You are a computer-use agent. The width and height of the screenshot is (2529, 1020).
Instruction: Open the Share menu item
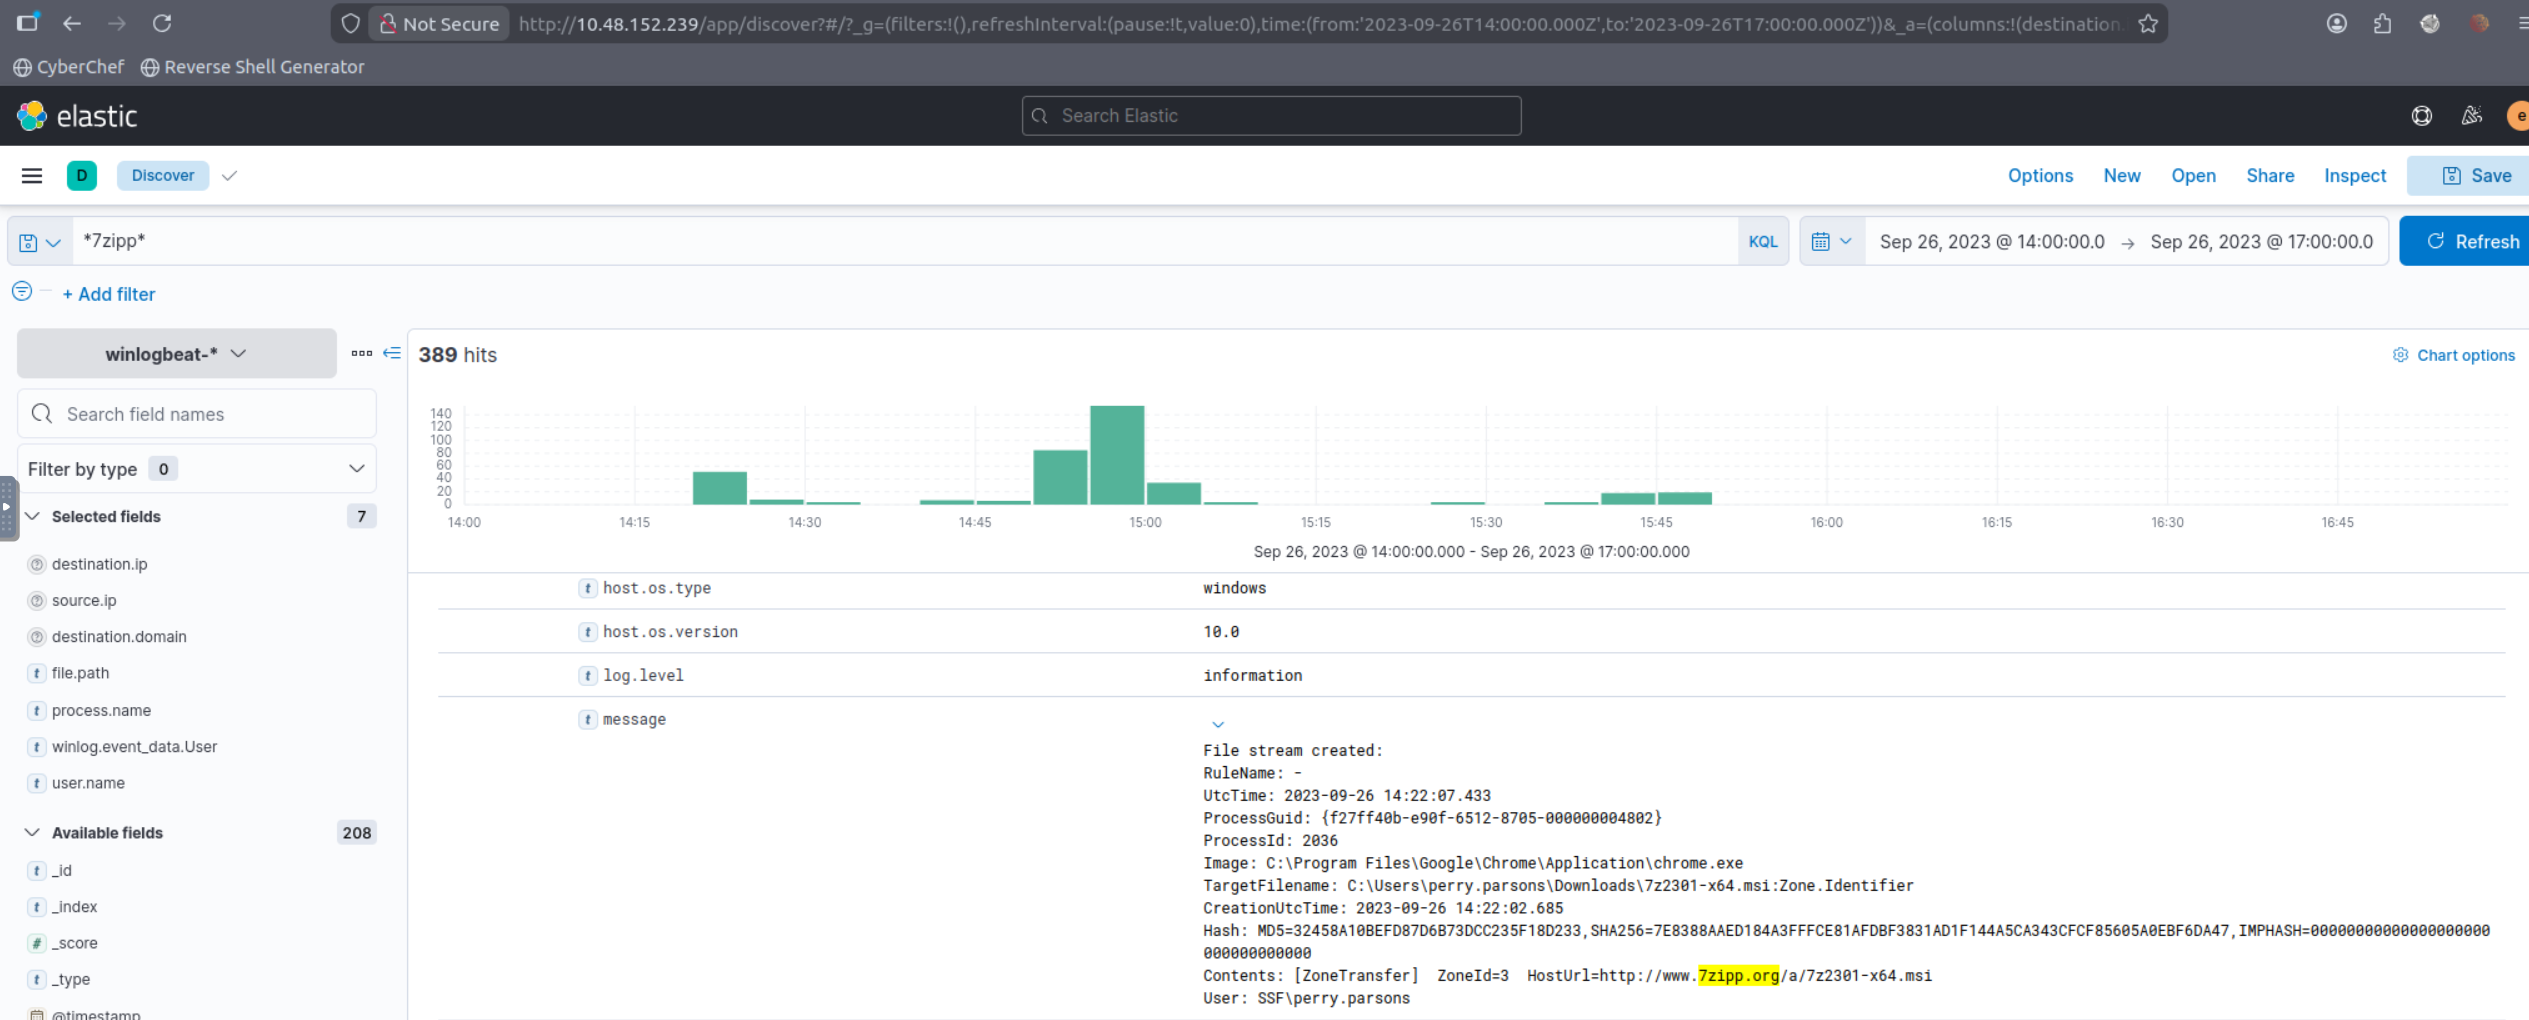[2269, 176]
